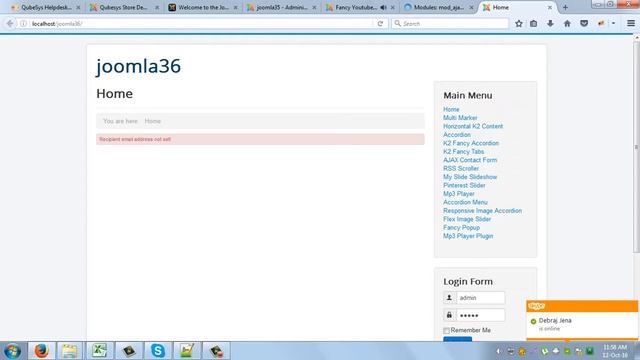Switch to the QubeSys Helpdesk tab

tap(45, 7)
